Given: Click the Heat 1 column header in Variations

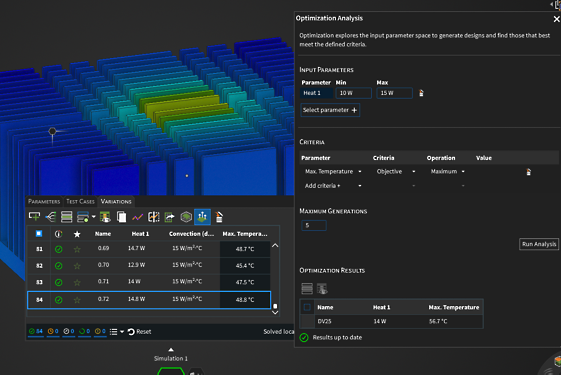Looking at the screenshot, I should tap(140, 234).
